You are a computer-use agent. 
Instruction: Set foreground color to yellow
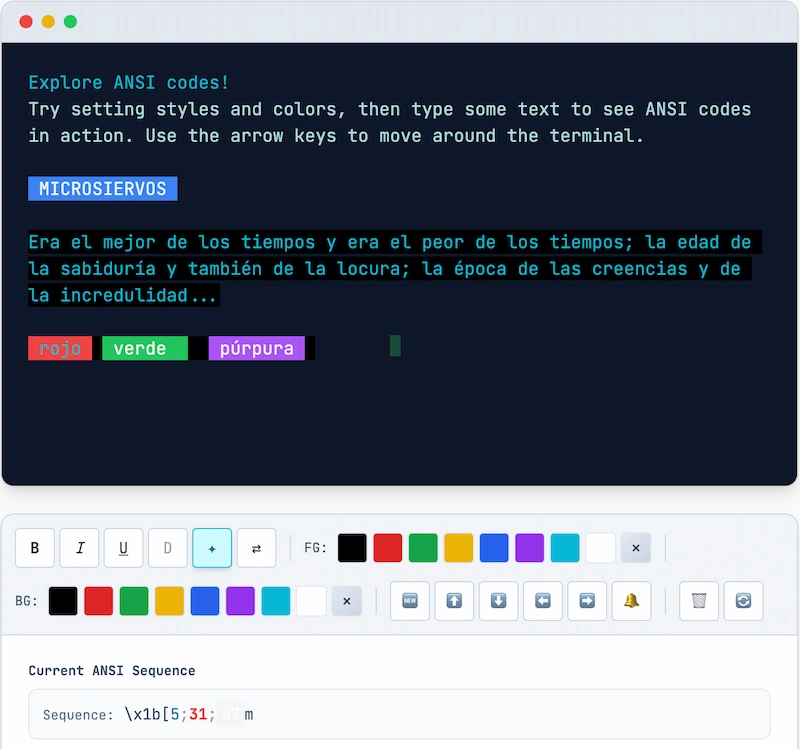459,548
